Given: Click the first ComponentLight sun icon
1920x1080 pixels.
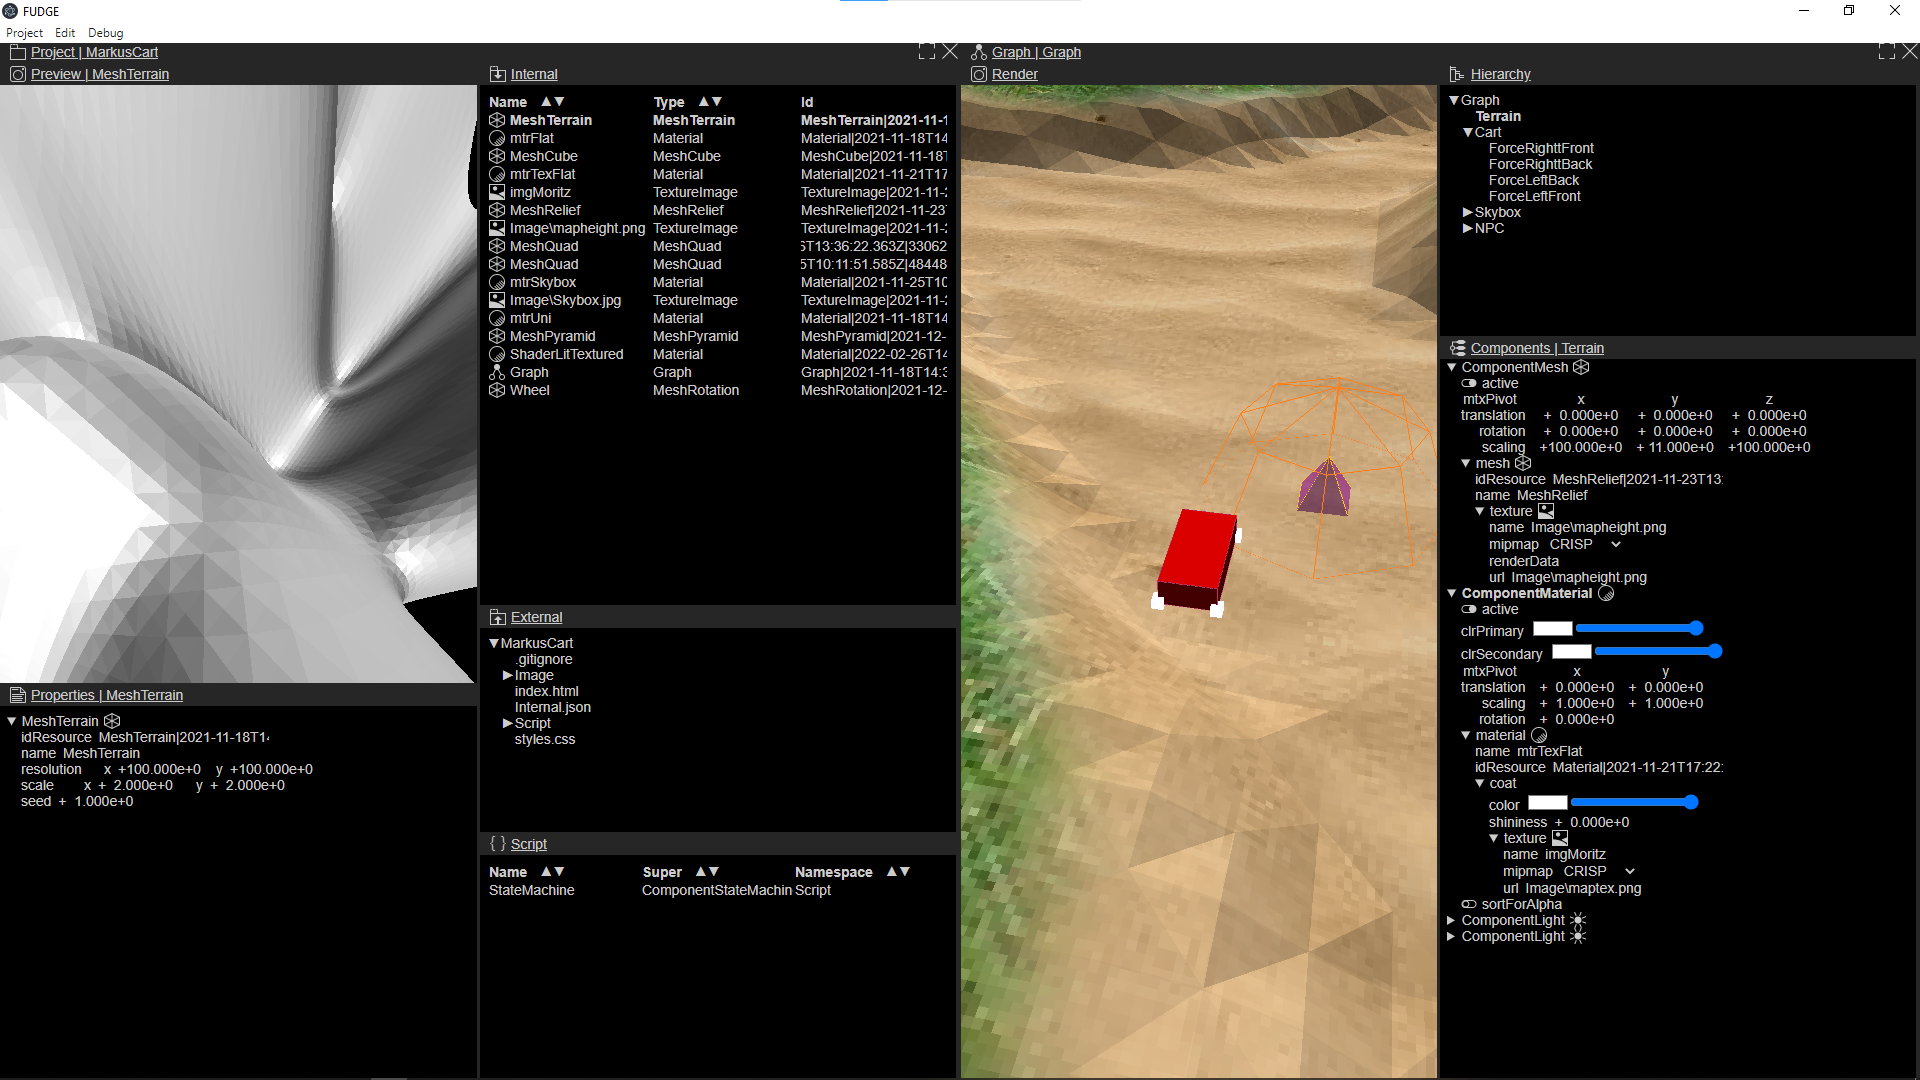Looking at the screenshot, I should (1578, 920).
